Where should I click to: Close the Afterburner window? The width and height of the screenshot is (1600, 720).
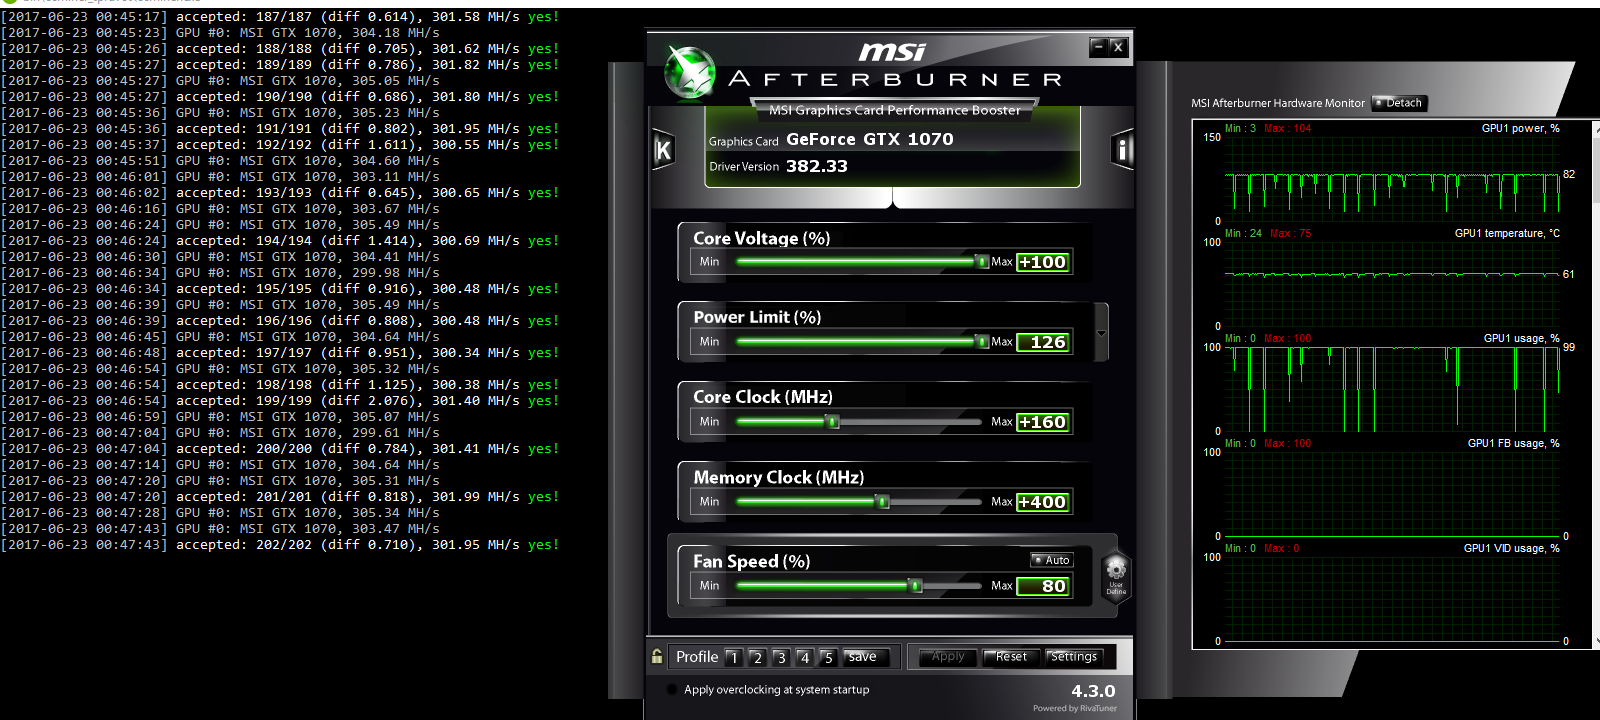1118,46
